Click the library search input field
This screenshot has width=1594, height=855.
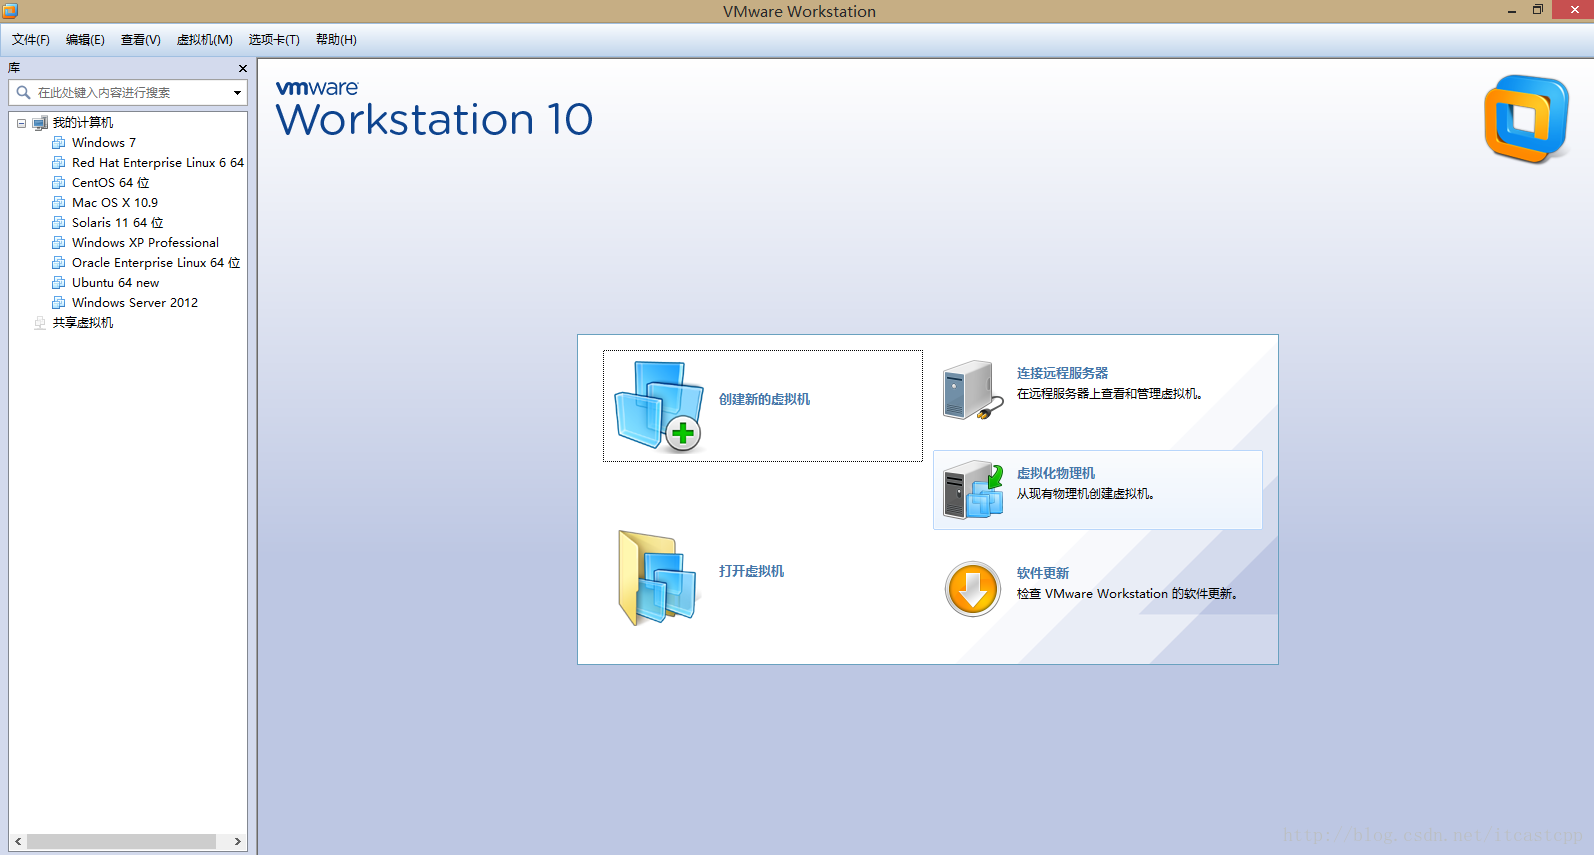pos(130,92)
